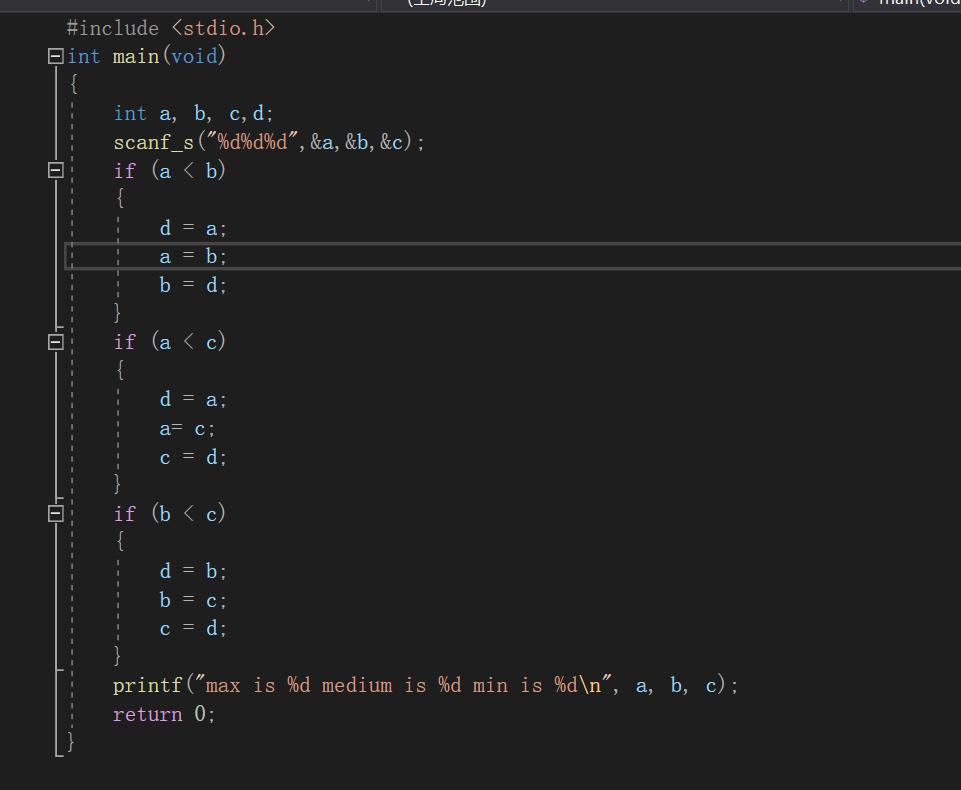Click the highlighted a = b; line
The width and height of the screenshot is (961, 790).
point(193,256)
